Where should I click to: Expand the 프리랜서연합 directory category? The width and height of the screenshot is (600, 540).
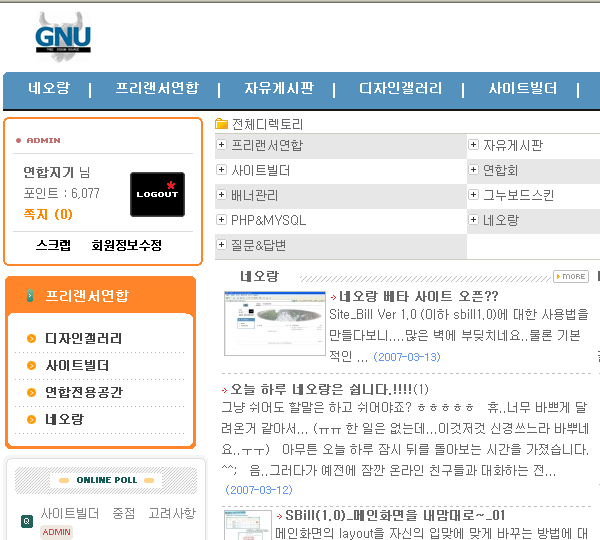click(x=221, y=146)
